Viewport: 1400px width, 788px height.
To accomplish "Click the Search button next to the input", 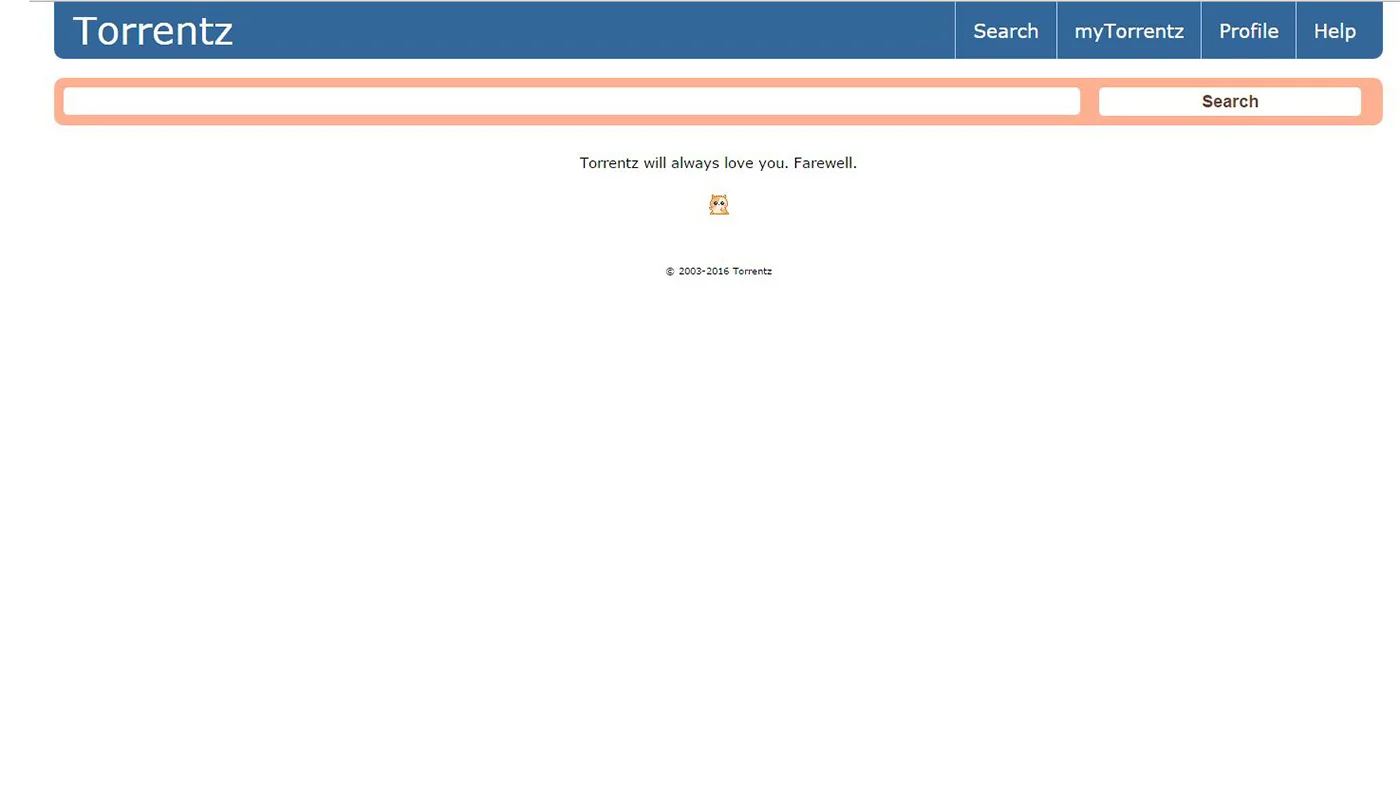I will click(1230, 101).
